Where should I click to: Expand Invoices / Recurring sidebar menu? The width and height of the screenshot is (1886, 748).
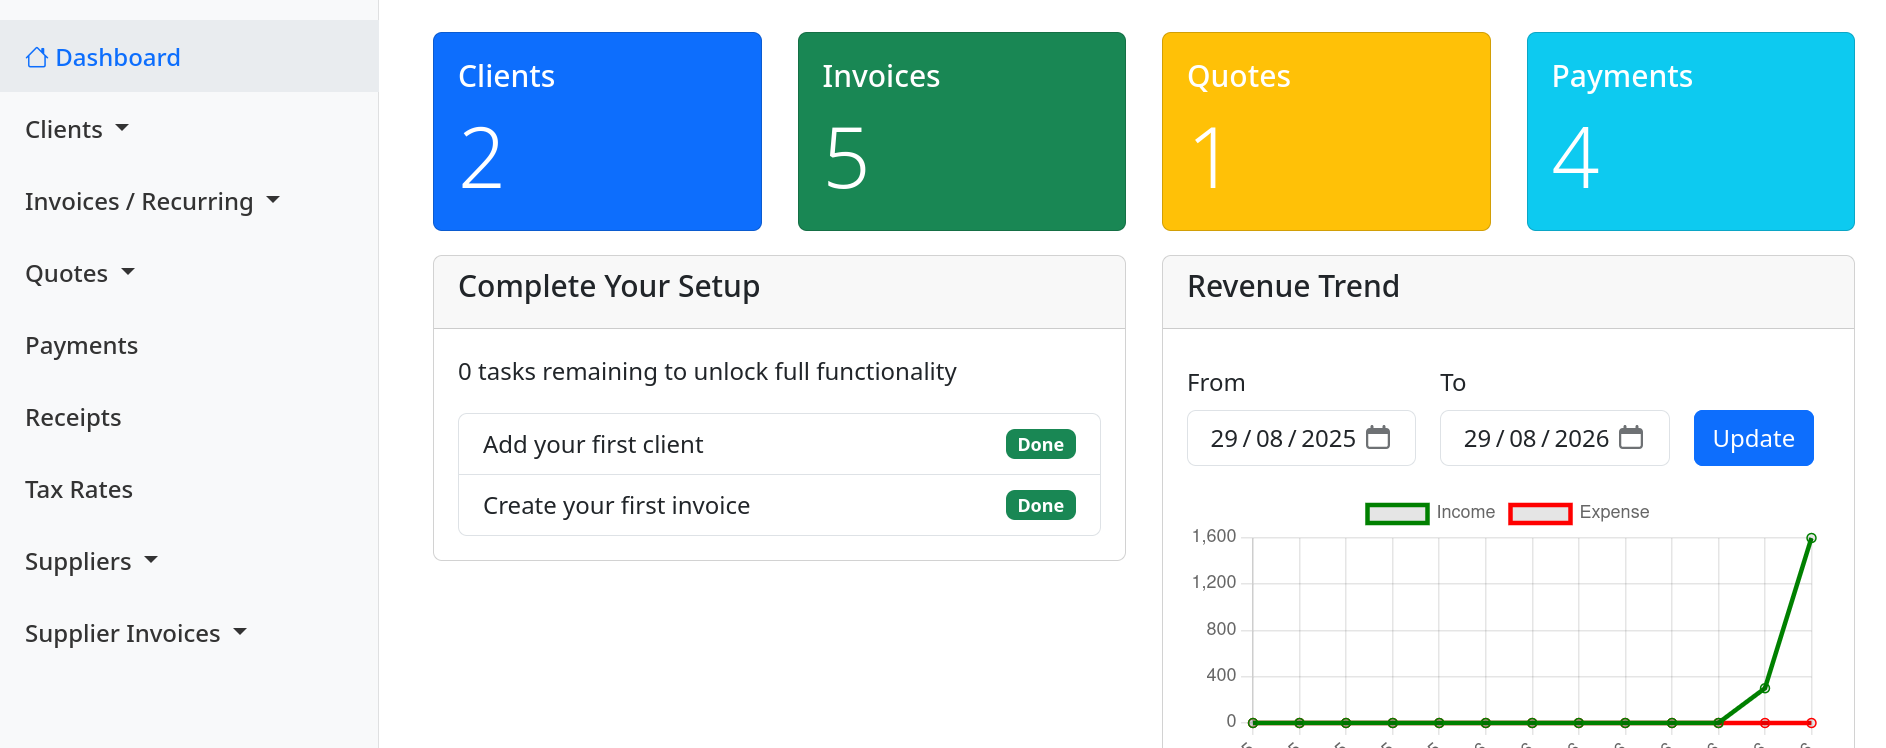[x=152, y=201]
